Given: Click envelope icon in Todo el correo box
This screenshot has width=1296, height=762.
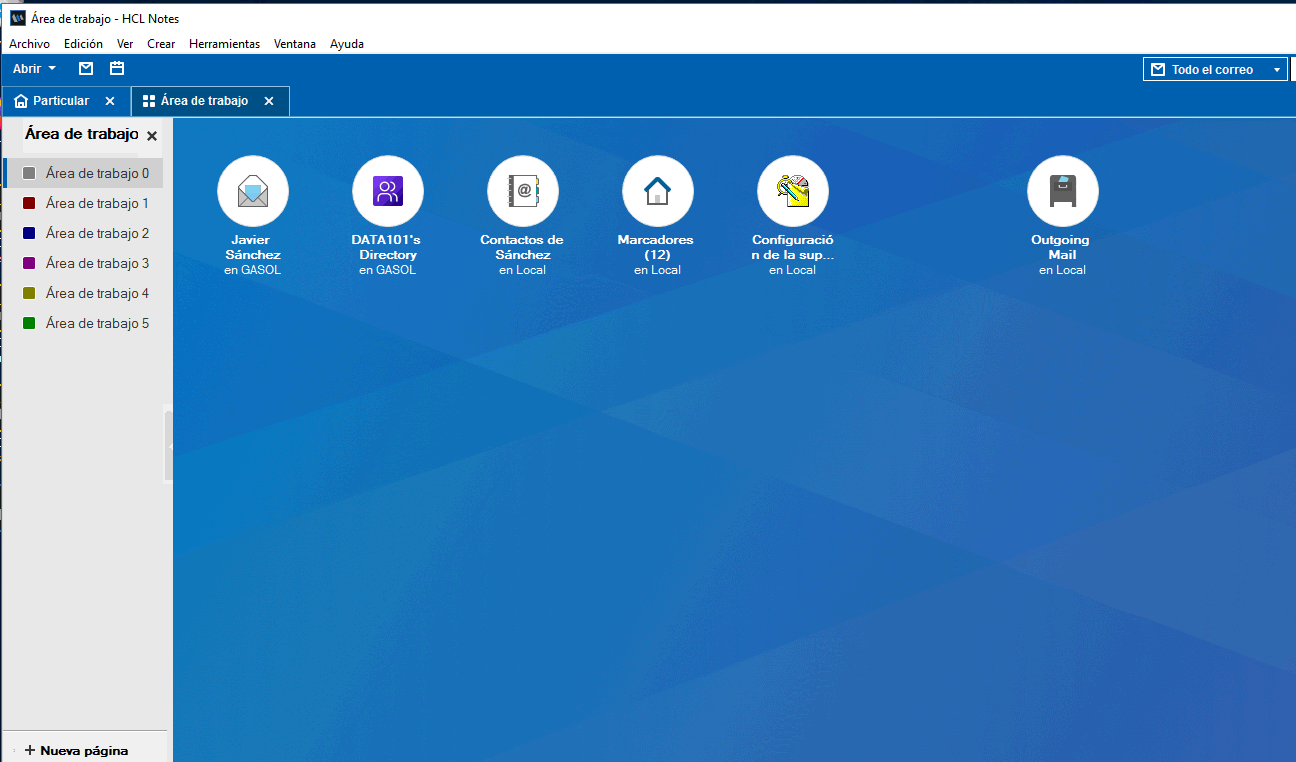Looking at the screenshot, I should click(x=1158, y=70).
